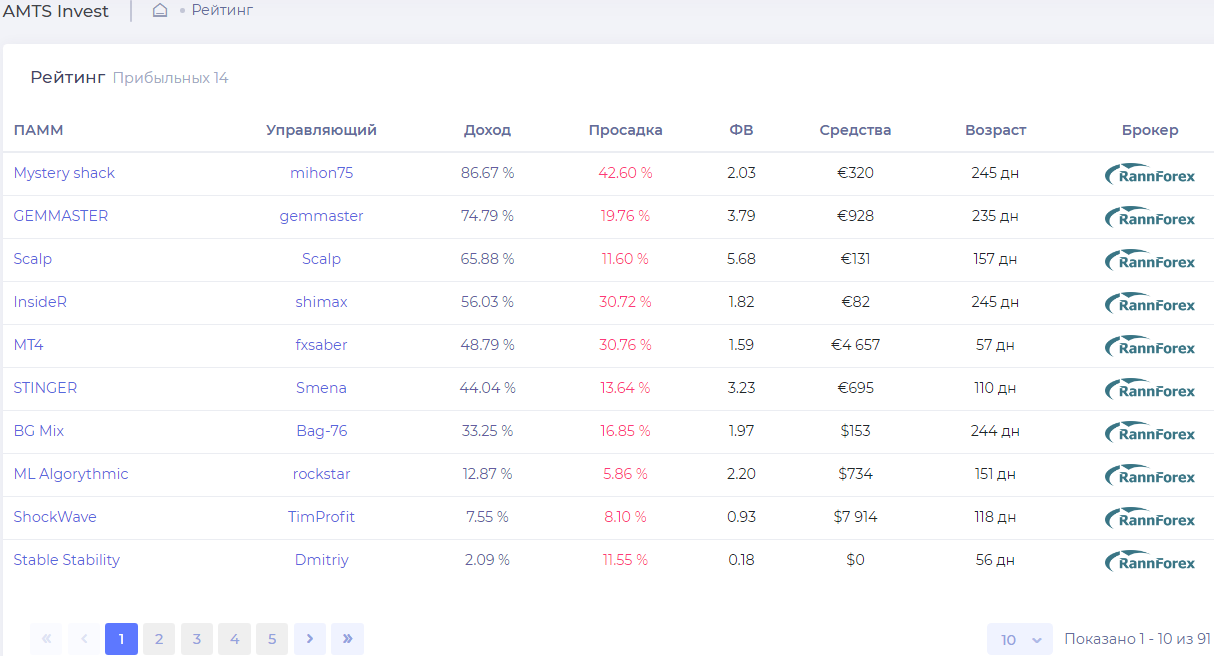Image resolution: width=1214 pixels, height=656 pixels.
Task: Open the GEMMASTER PAMM account link
Action: (61, 216)
